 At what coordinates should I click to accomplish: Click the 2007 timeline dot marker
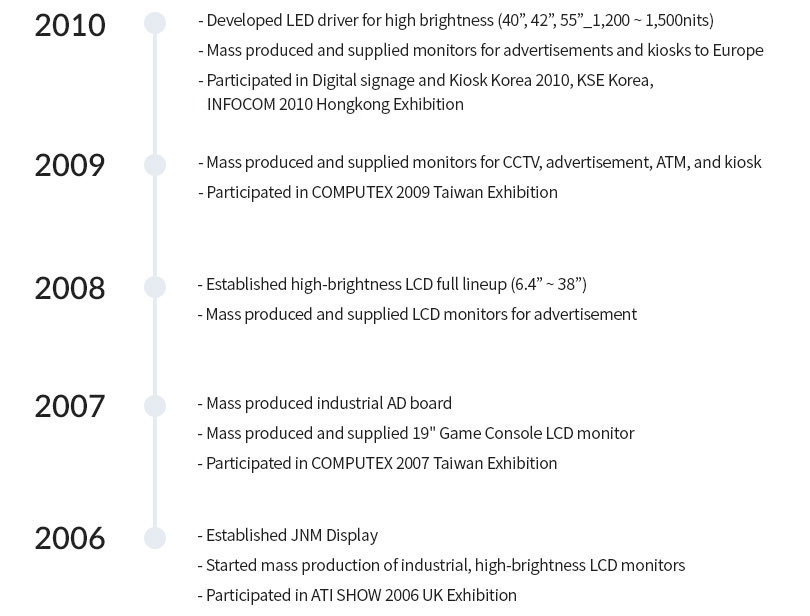(155, 406)
